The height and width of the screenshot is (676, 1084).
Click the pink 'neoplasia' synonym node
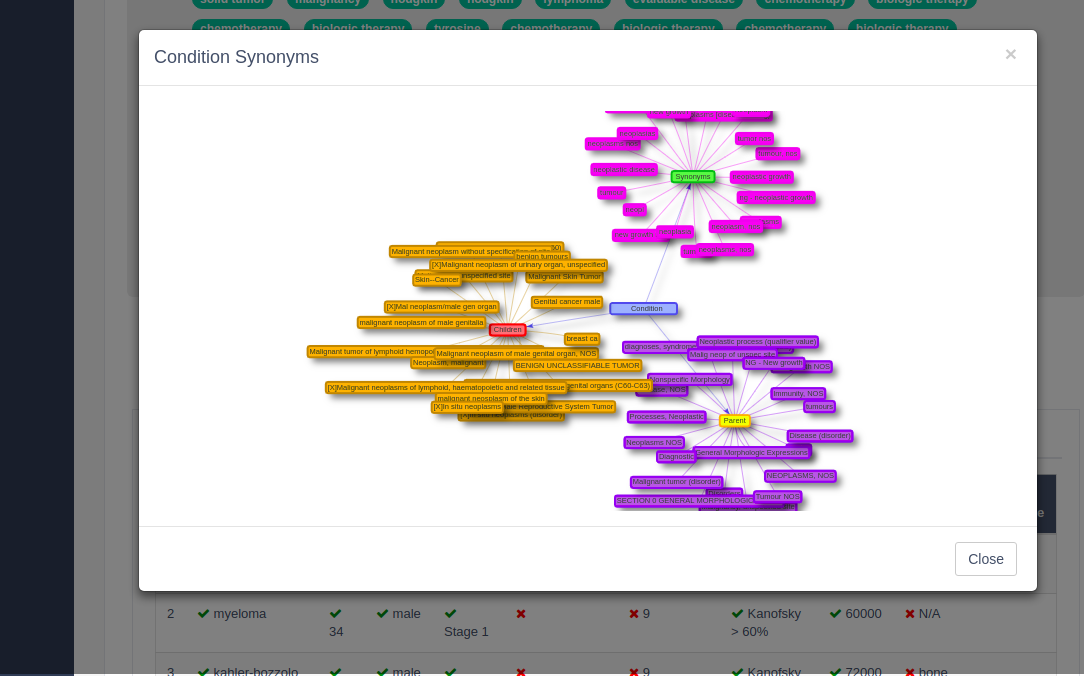point(675,232)
